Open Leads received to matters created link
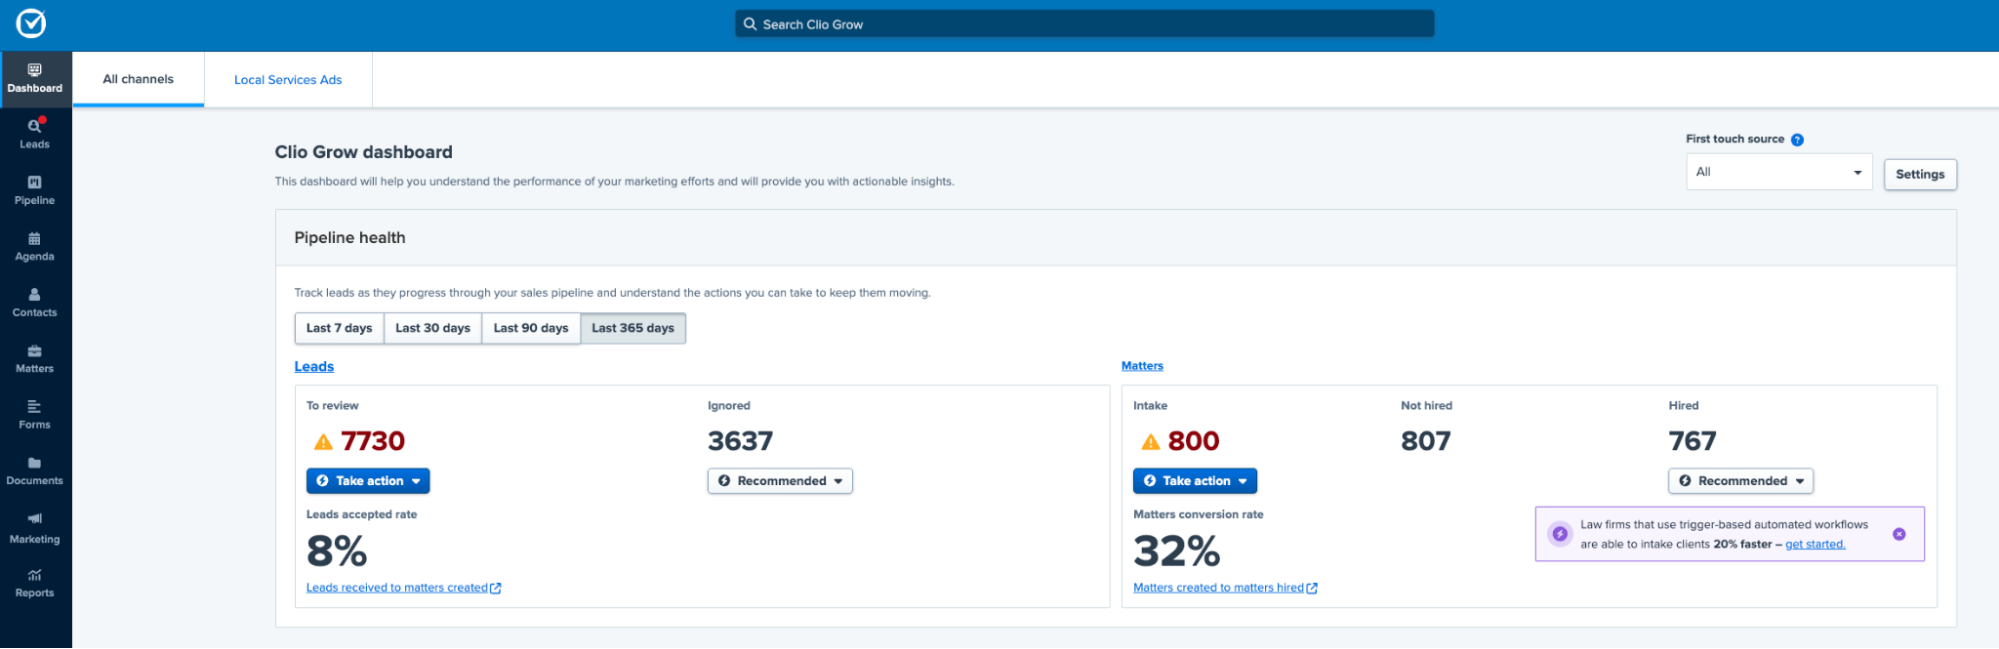This screenshot has width=1999, height=649. (x=404, y=588)
